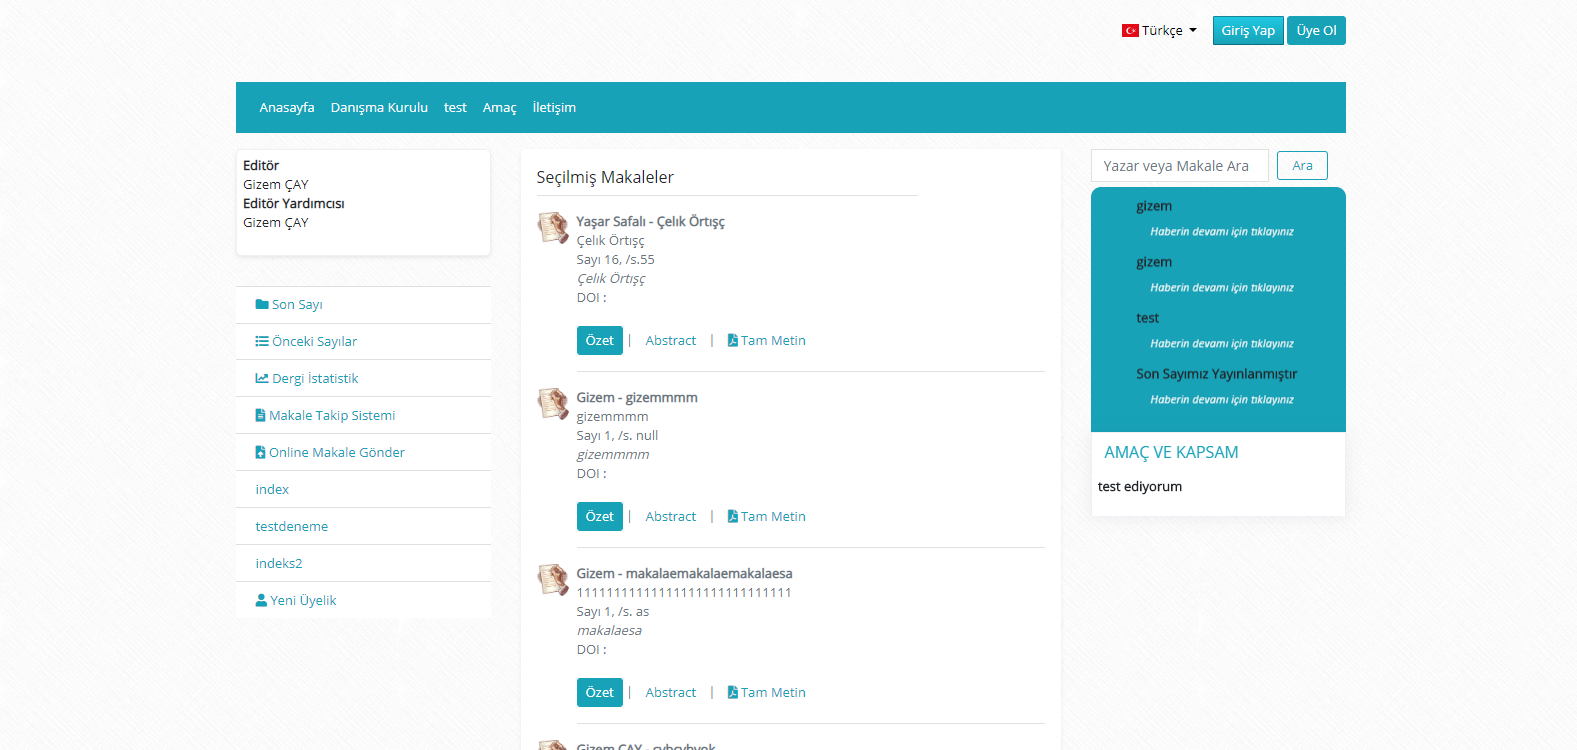Show Özet for the gizemmmm article
The width and height of the screenshot is (1577, 750).
coord(599,517)
